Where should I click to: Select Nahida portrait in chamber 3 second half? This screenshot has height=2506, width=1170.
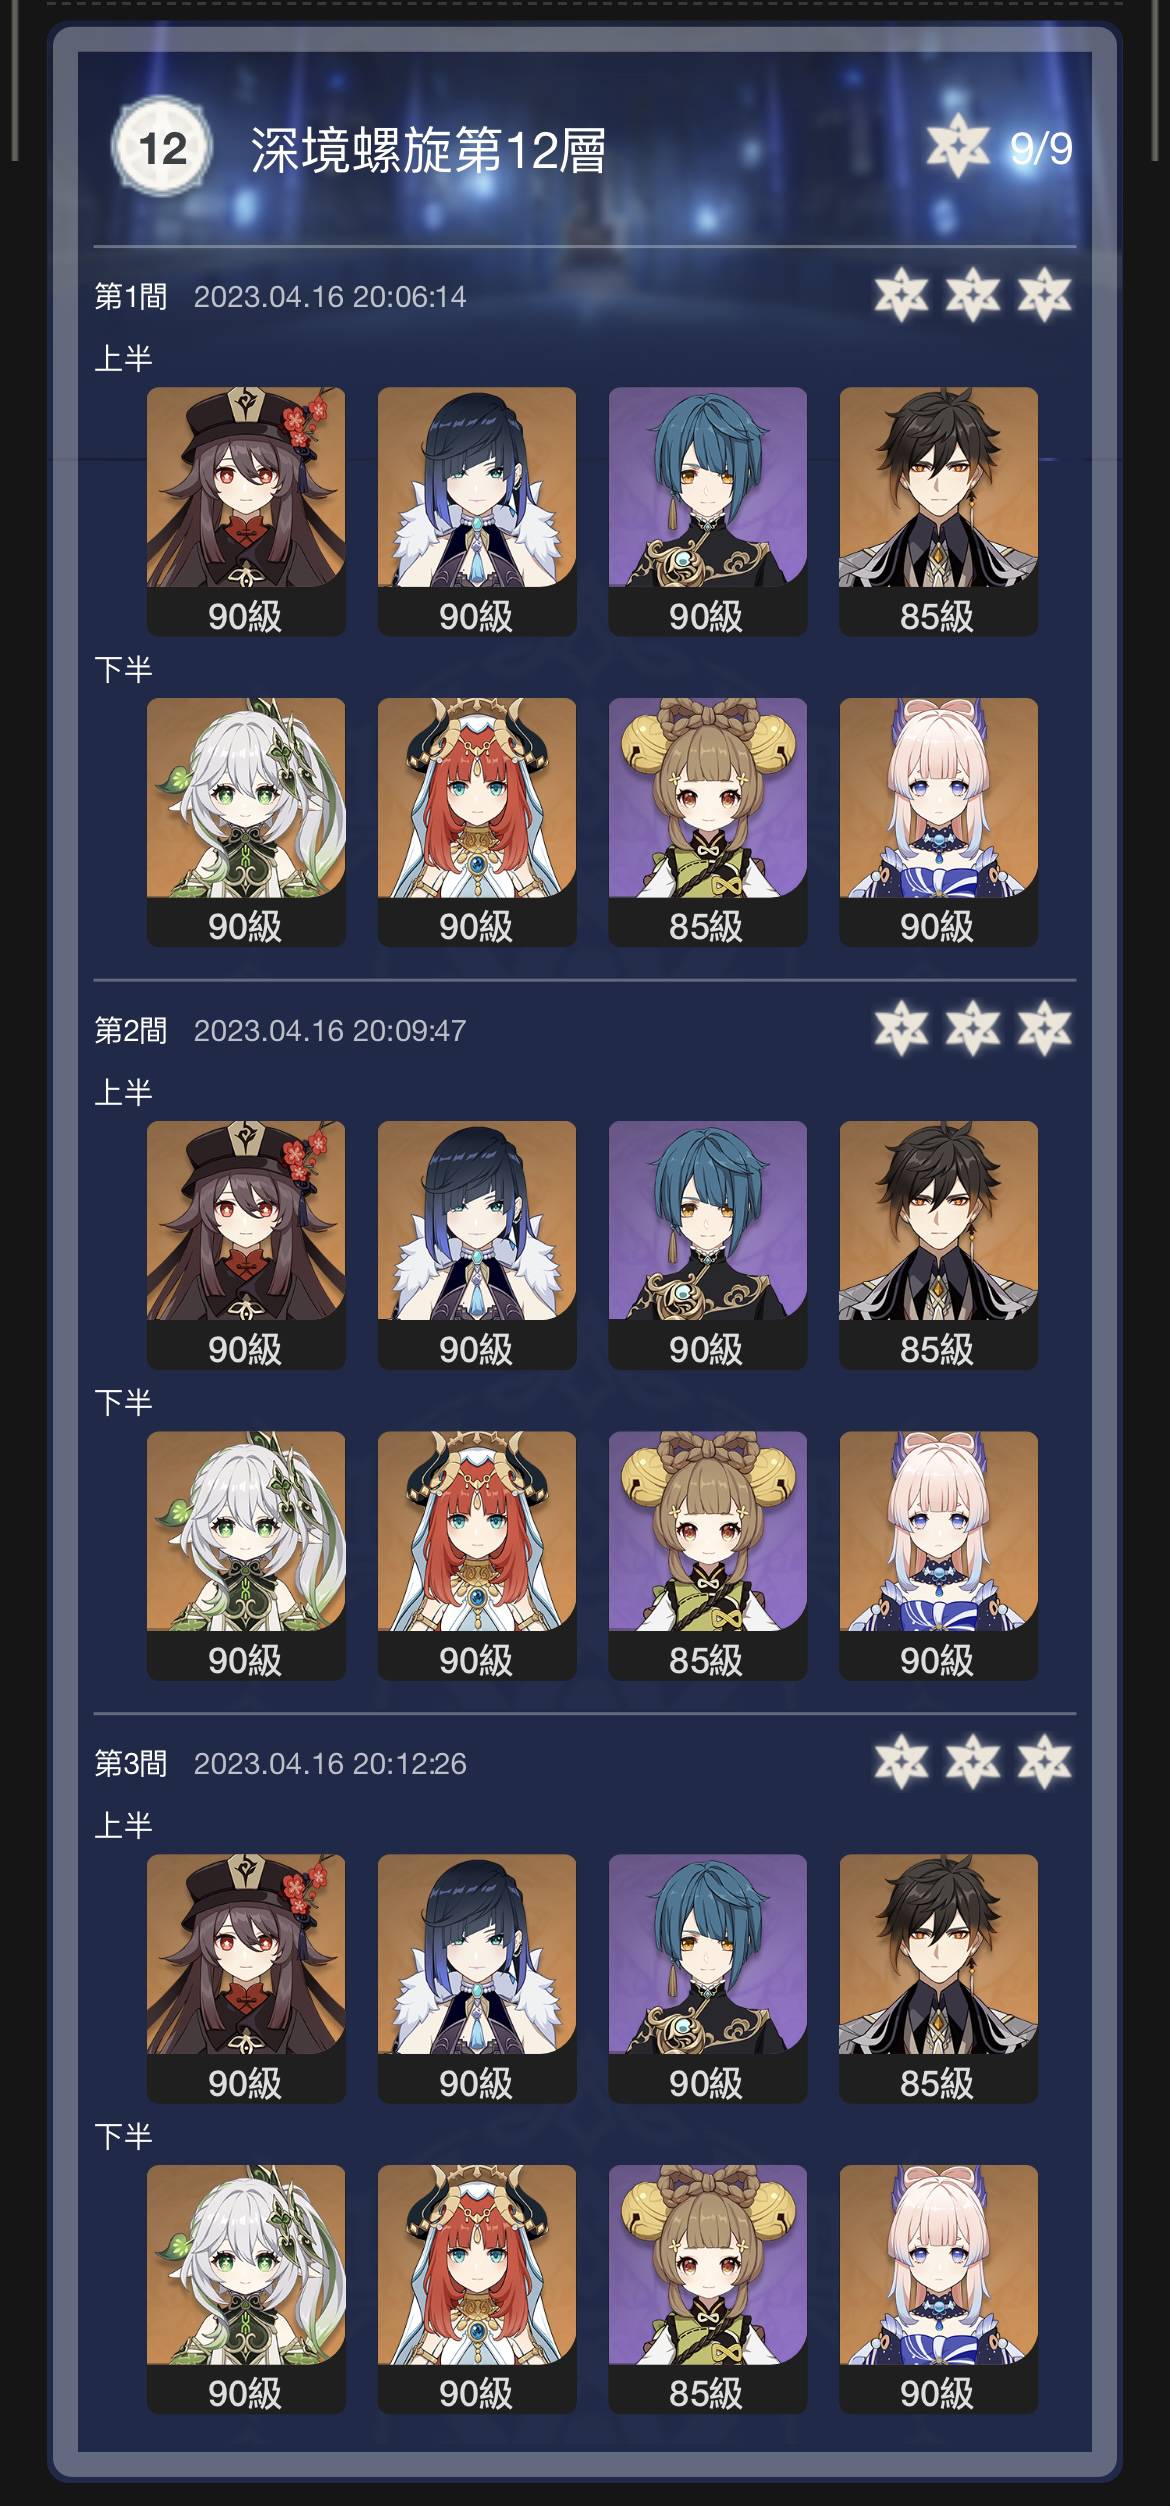pyautogui.click(x=246, y=2289)
